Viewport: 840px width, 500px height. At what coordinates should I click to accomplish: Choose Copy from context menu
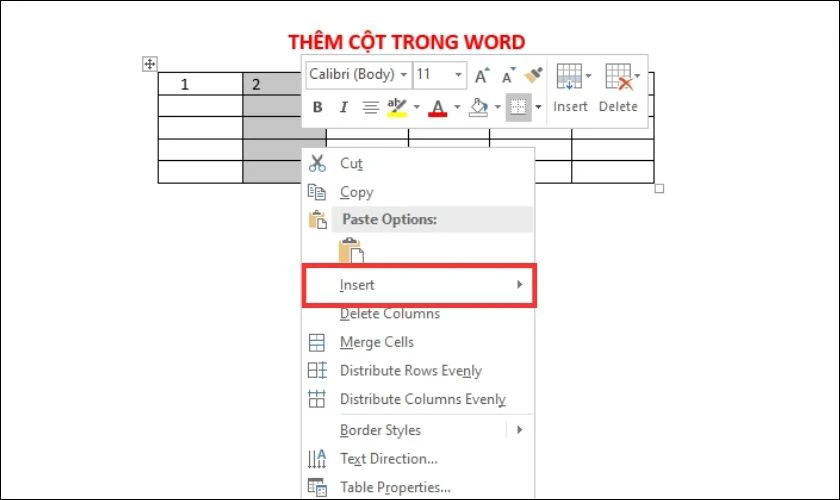(418, 192)
